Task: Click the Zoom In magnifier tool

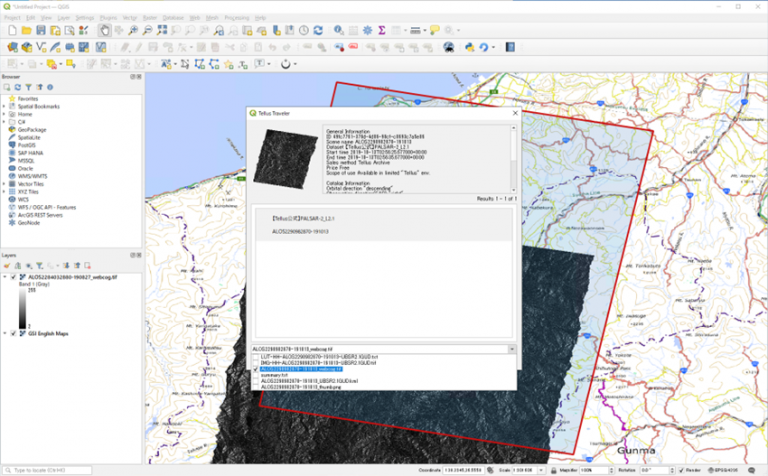Action: coord(133,30)
